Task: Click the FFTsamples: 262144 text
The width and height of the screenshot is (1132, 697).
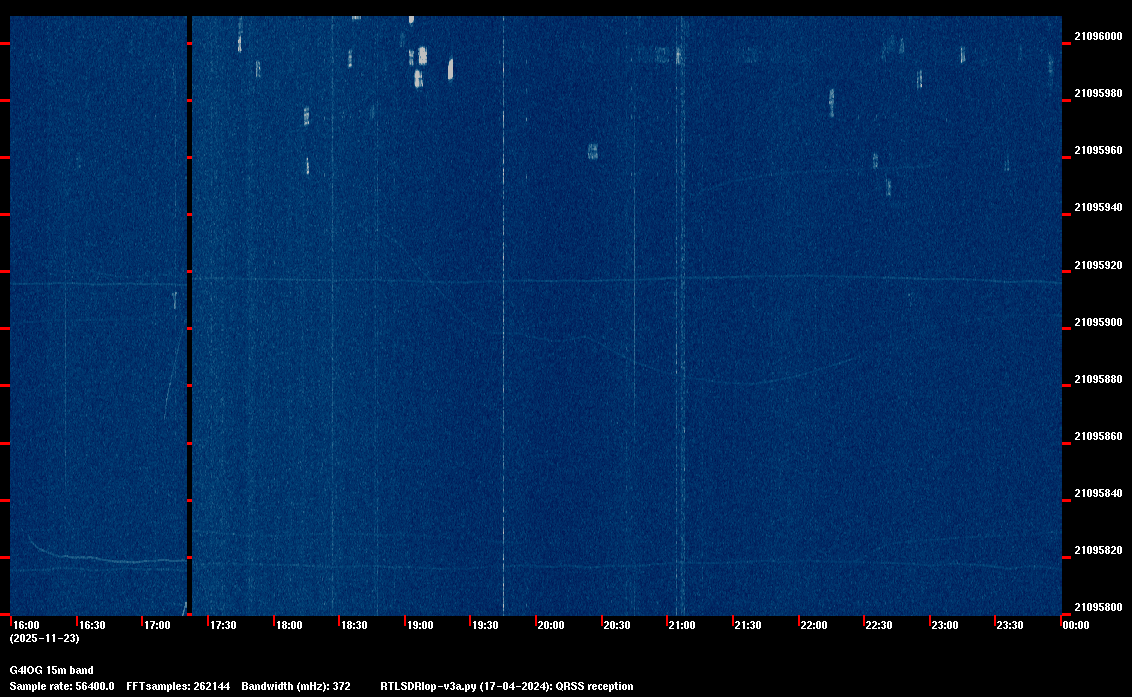Action: (178, 686)
